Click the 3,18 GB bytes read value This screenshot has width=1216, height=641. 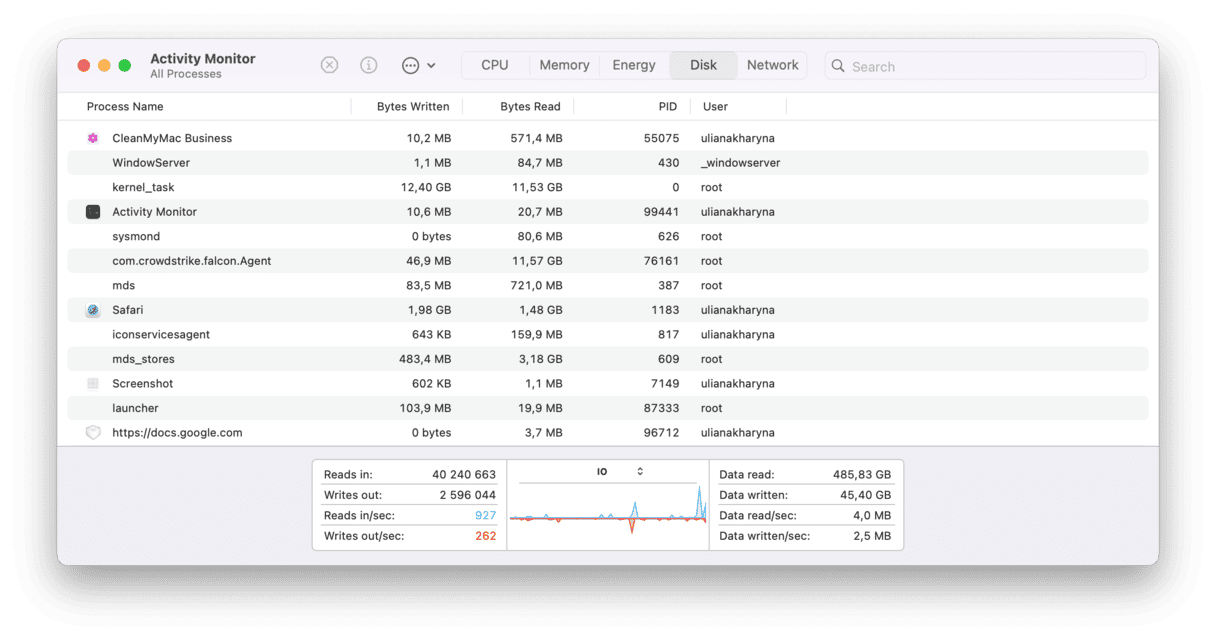(x=540, y=359)
